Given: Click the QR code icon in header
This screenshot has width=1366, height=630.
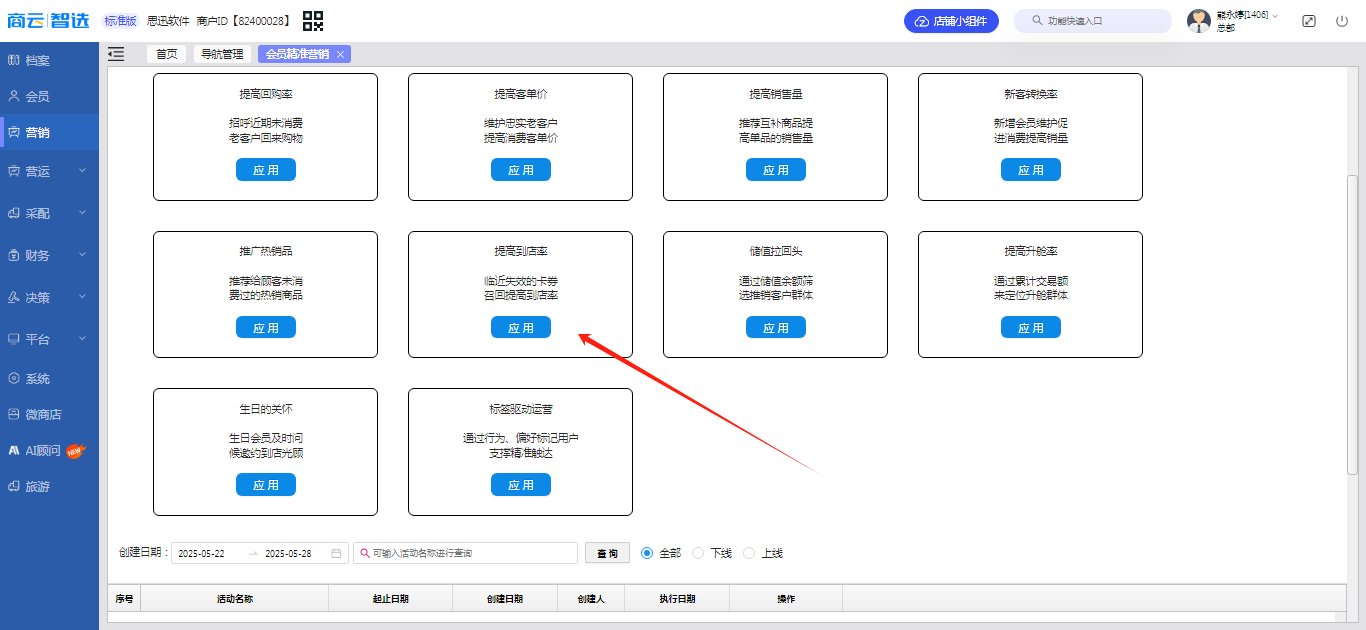Looking at the screenshot, I should click(313, 21).
